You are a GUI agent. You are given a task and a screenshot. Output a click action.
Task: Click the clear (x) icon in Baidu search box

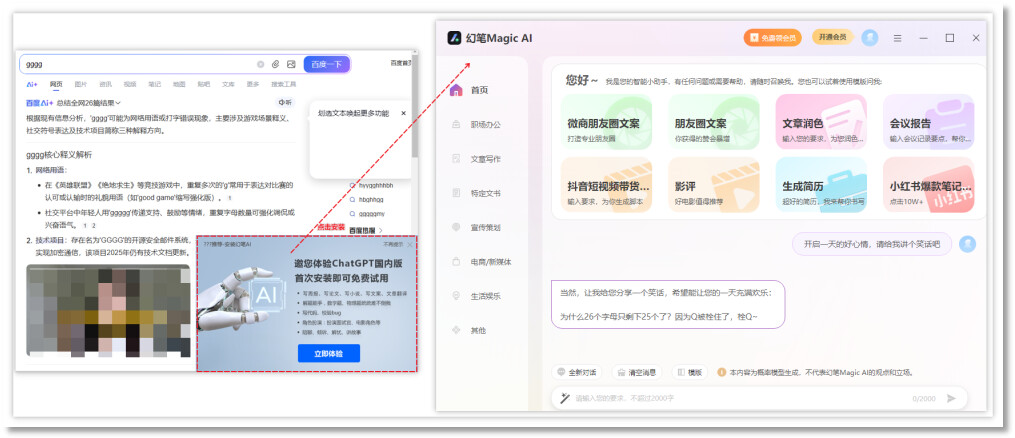tap(261, 64)
